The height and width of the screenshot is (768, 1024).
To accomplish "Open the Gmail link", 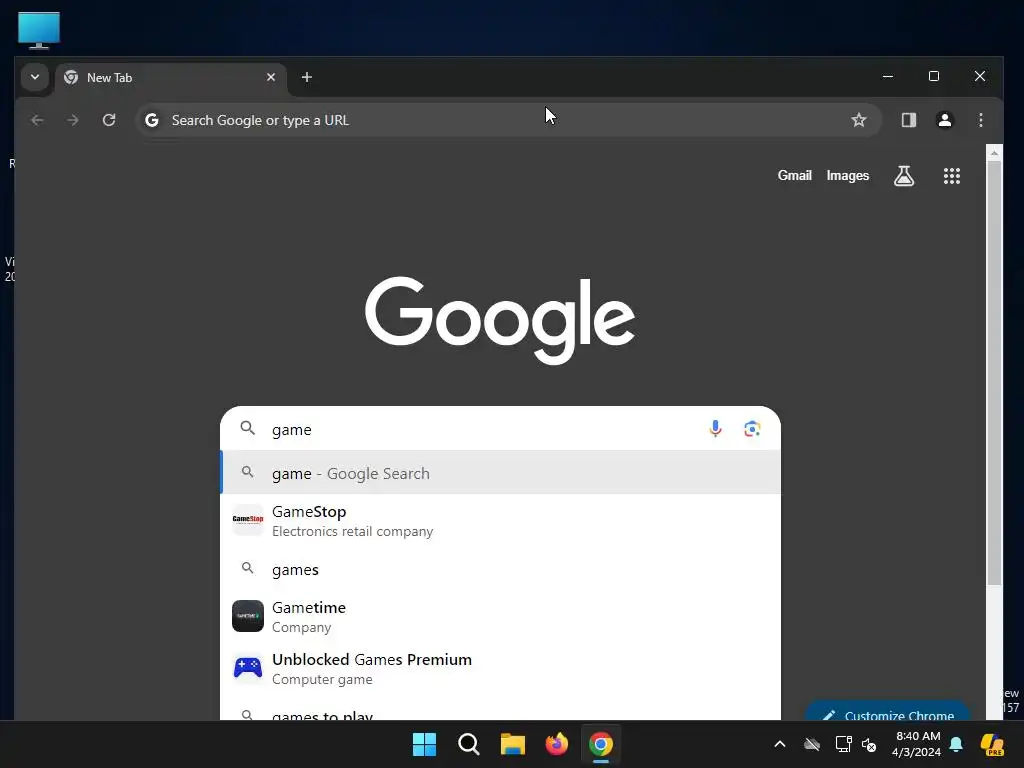I will click(x=794, y=176).
